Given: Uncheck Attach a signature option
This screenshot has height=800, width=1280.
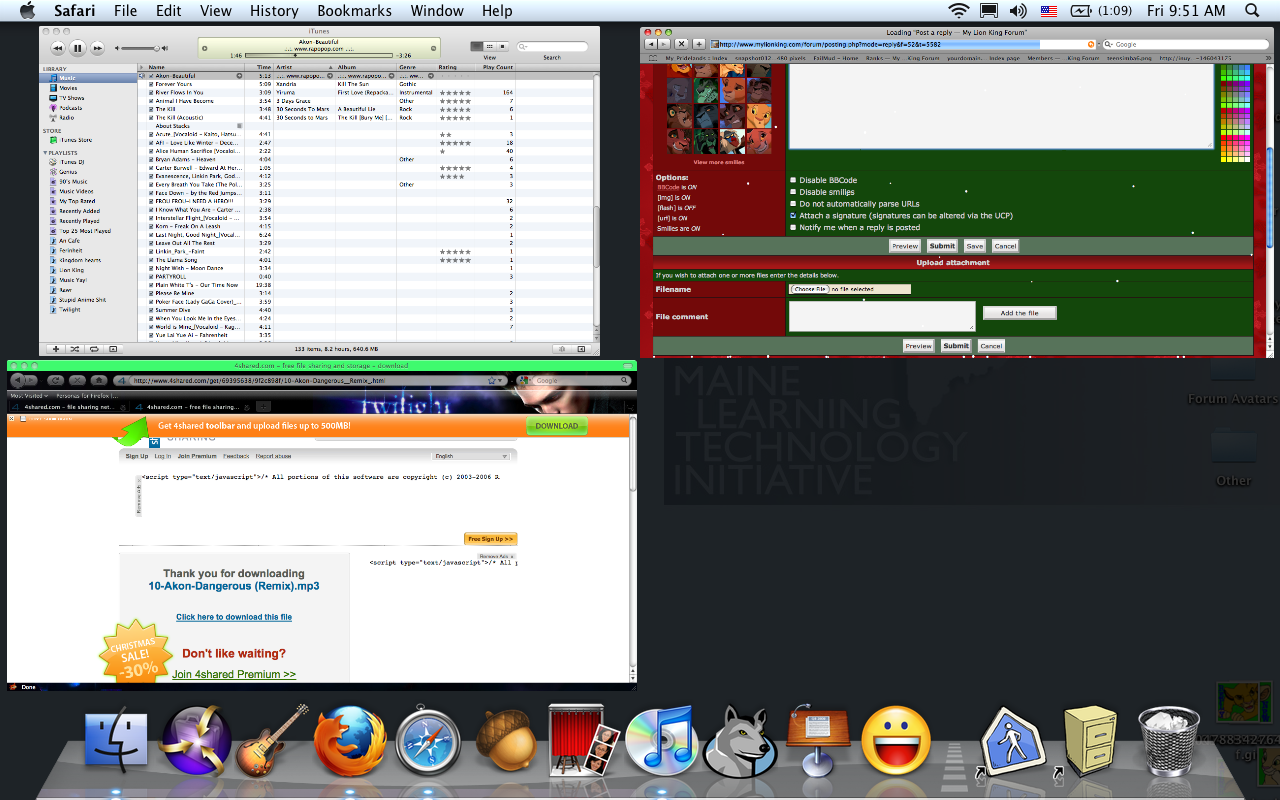Looking at the screenshot, I should point(794,215).
